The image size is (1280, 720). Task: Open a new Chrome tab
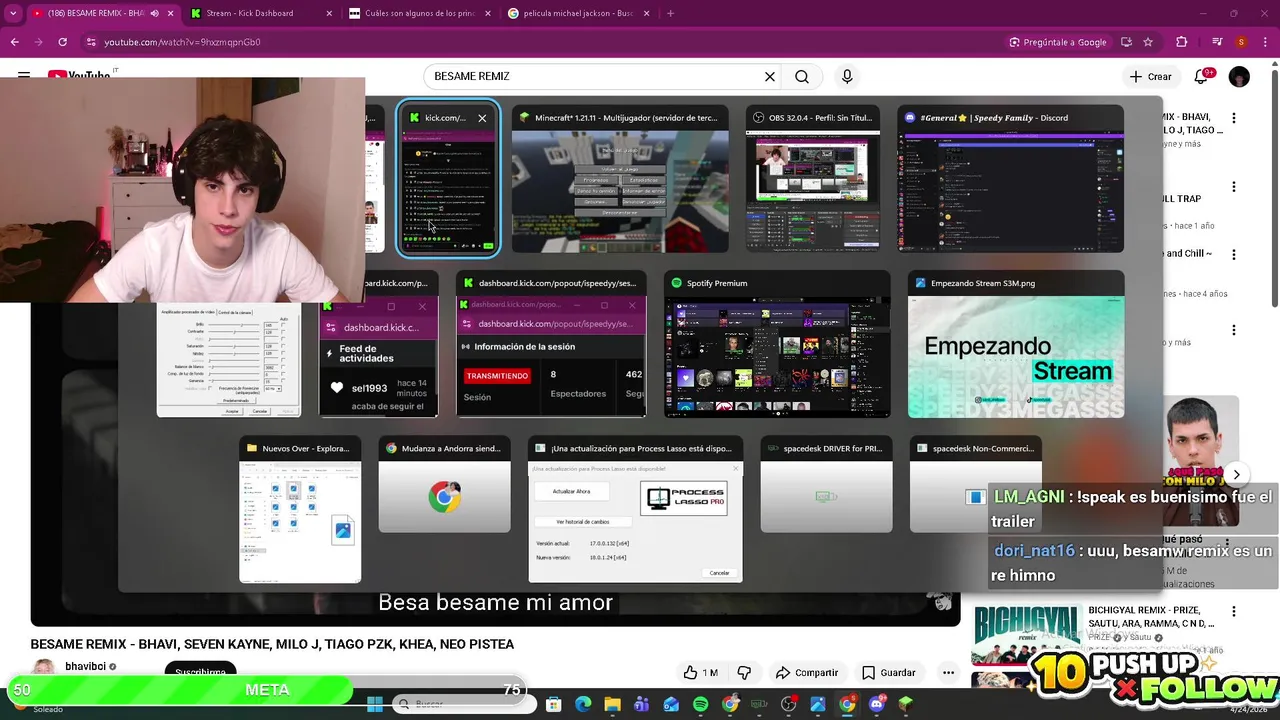(x=670, y=13)
